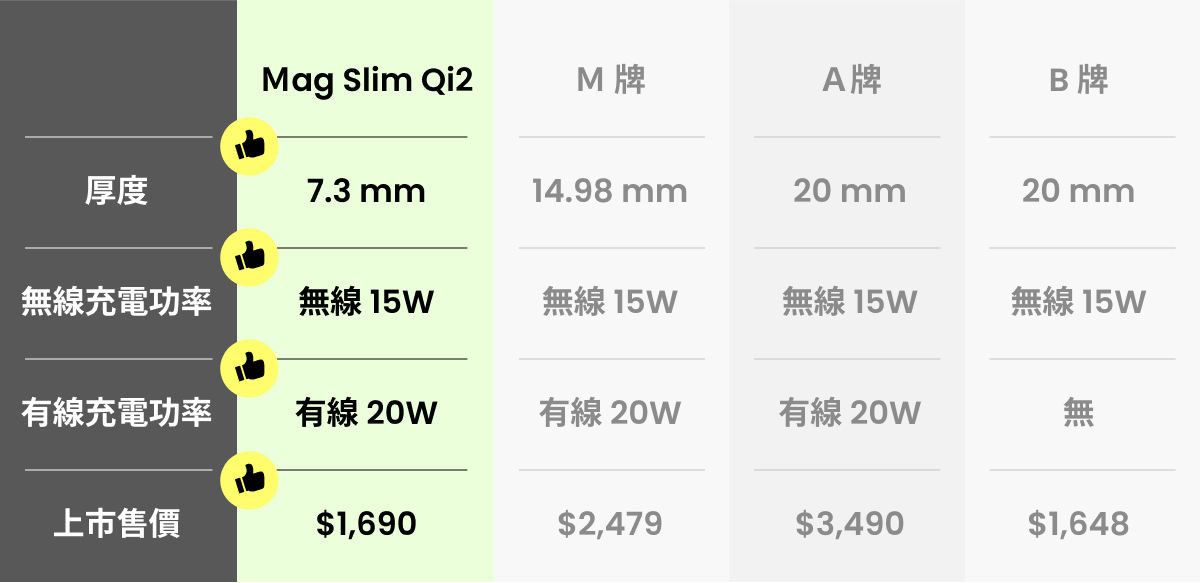The width and height of the screenshot is (1200, 583).
Task: Click the $1,690 price
Action: [366, 523]
